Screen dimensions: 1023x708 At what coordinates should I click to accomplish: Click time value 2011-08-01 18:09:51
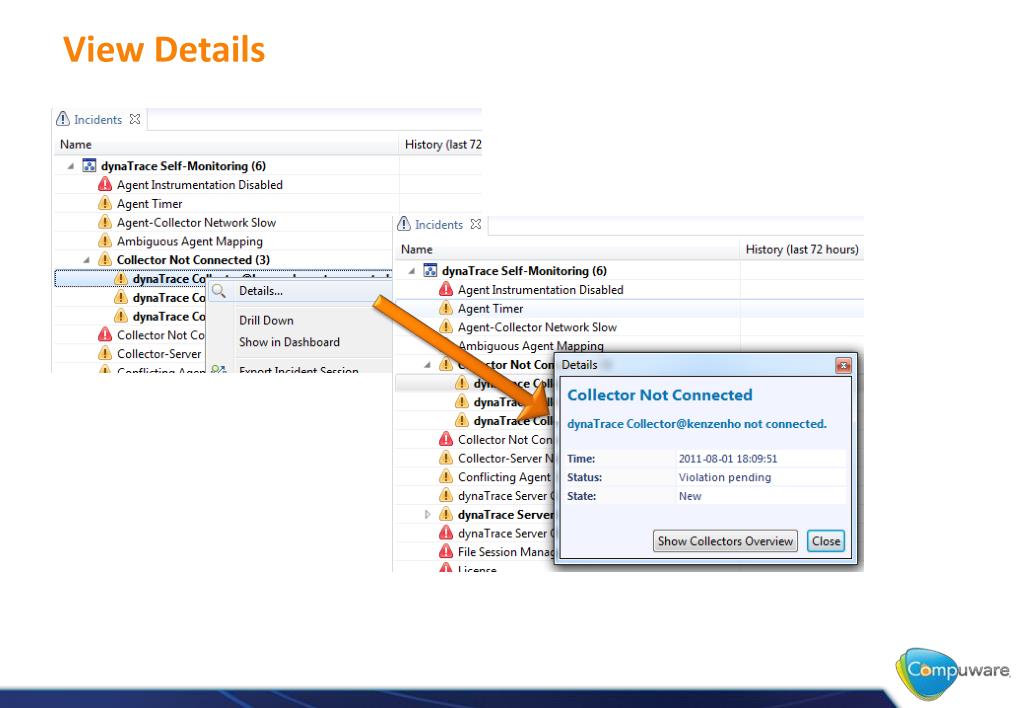(728, 459)
